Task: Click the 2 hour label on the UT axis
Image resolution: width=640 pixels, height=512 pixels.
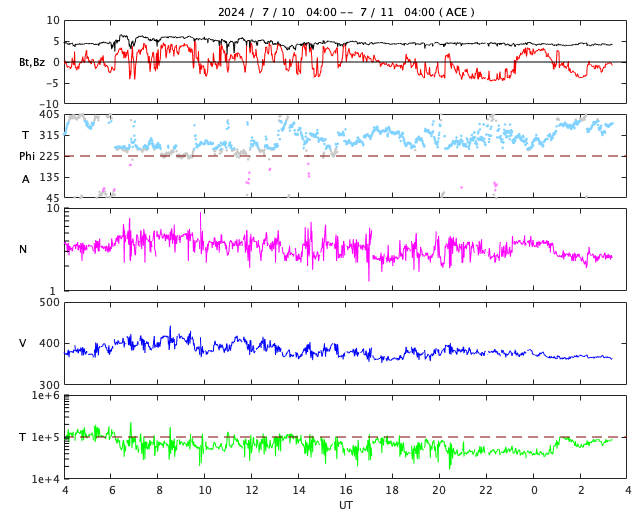Action: click(x=581, y=490)
